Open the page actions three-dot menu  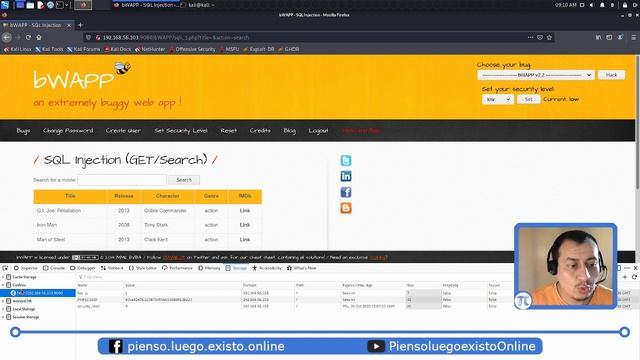(x=530, y=37)
